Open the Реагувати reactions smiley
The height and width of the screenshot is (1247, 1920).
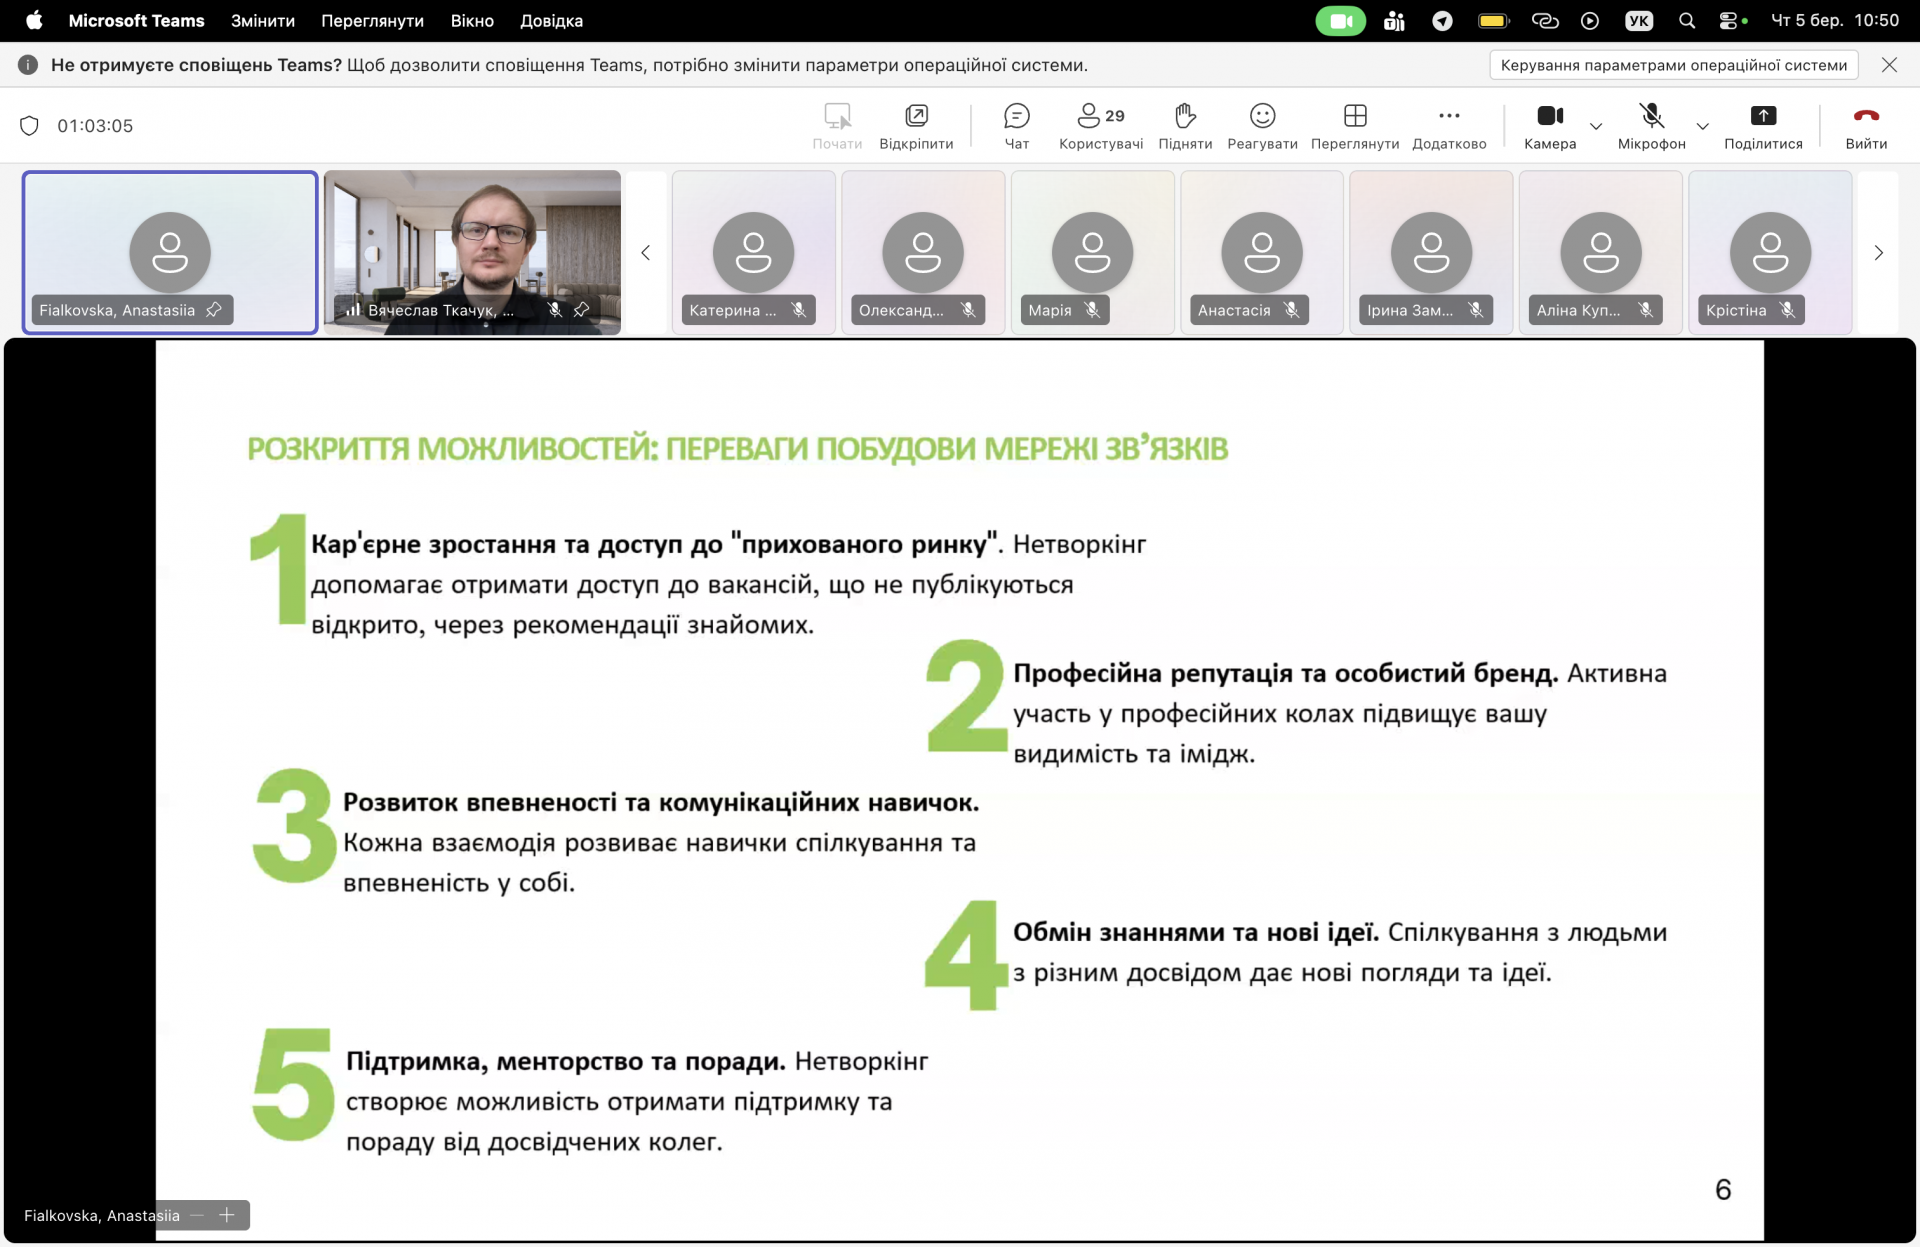1262,126
